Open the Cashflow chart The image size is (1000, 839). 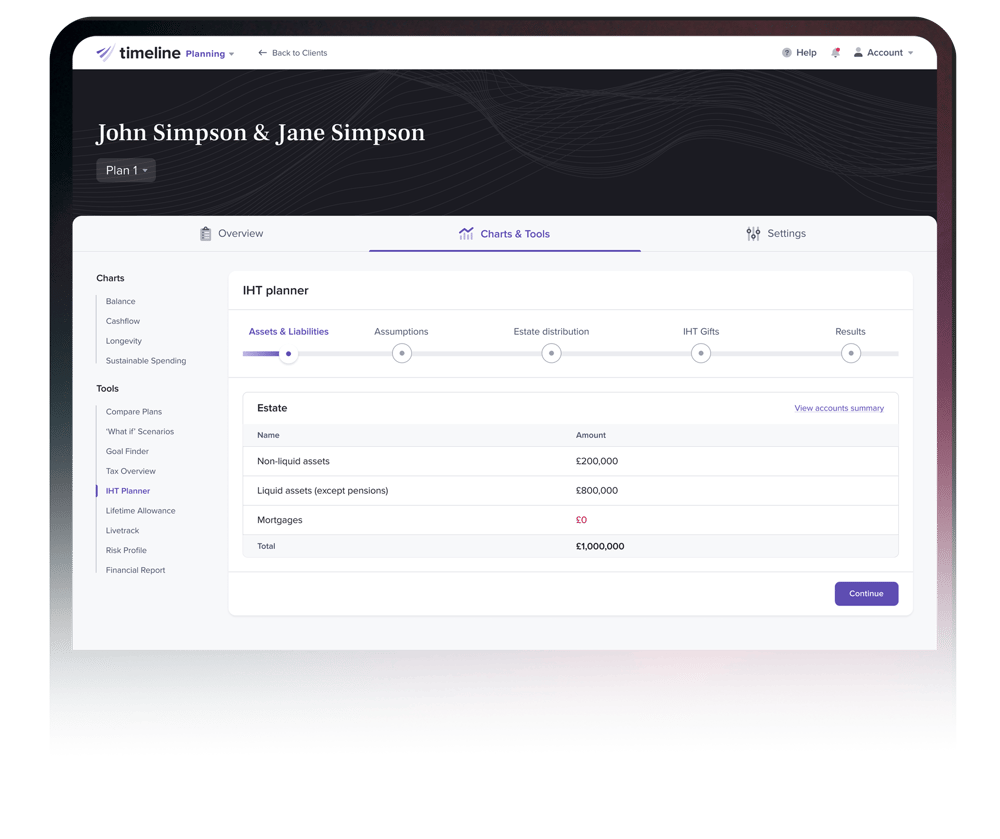pyautogui.click(x=122, y=321)
